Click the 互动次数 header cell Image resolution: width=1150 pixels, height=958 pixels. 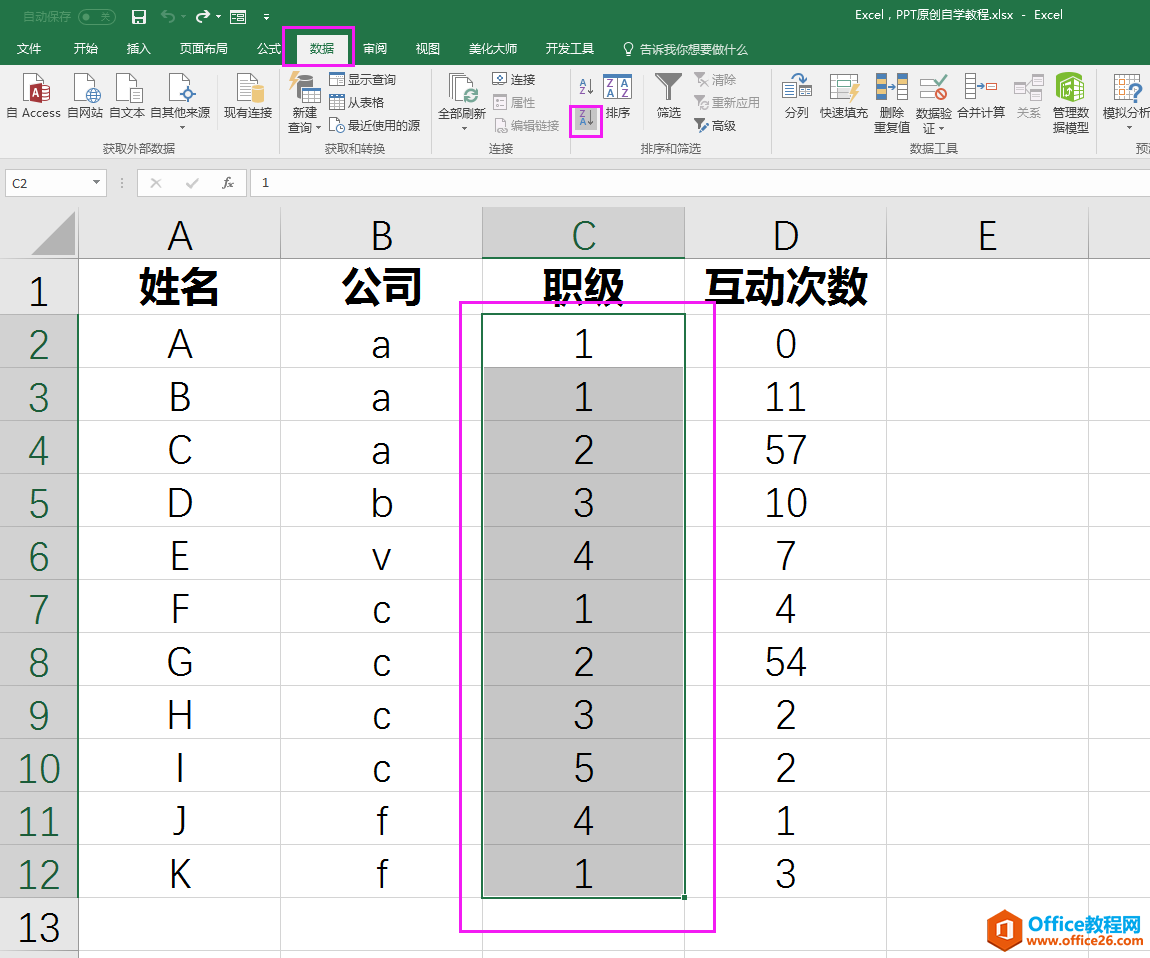[785, 287]
